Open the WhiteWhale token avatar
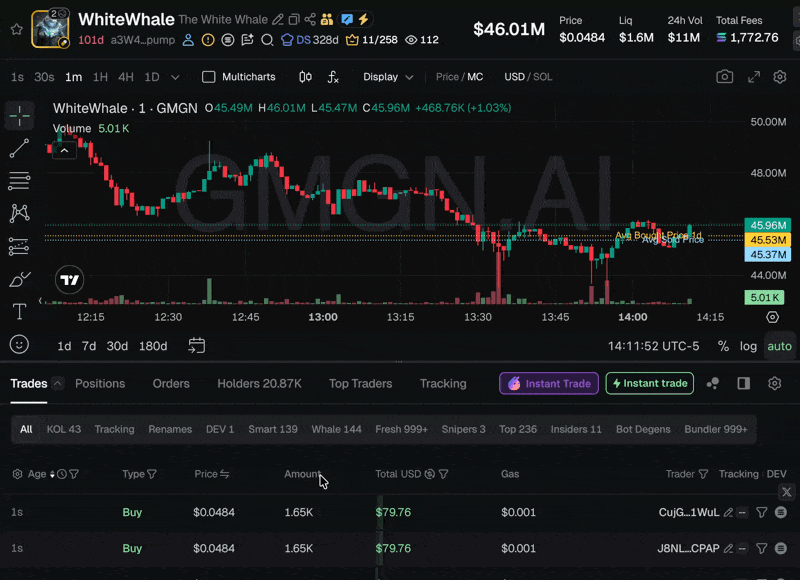Screen dimensions: 800x580 pos(50,29)
